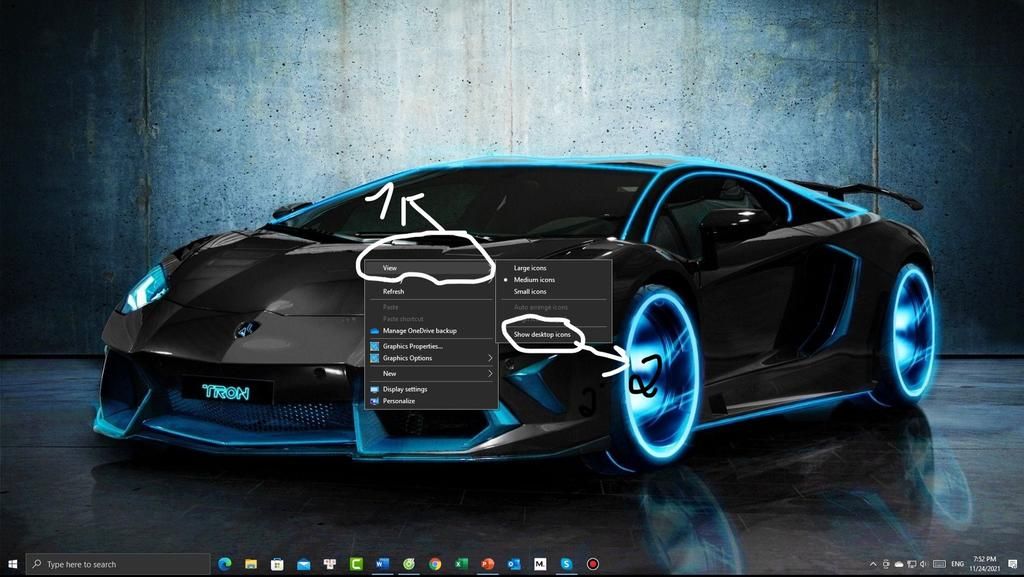The image size is (1024, 577).
Task: Open Display settings from context menu
Action: [x=432, y=389]
